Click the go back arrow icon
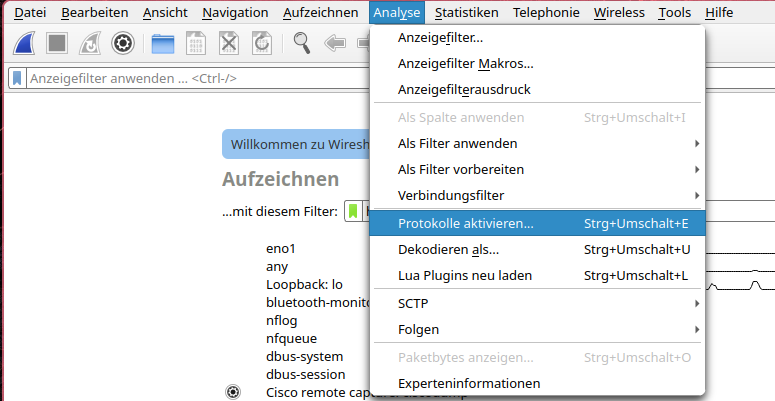This screenshot has width=775, height=401. pyautogui.click(x=335, y=43)
